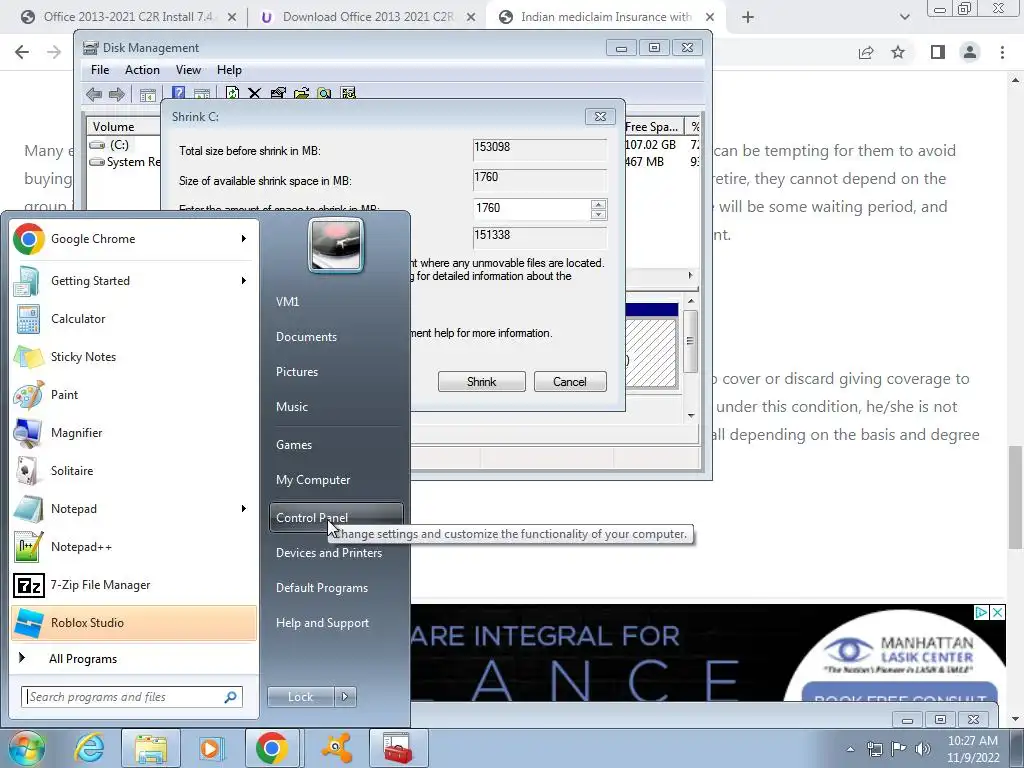Click Disk Management Back toolbar arrow

[x=94, y=94]
